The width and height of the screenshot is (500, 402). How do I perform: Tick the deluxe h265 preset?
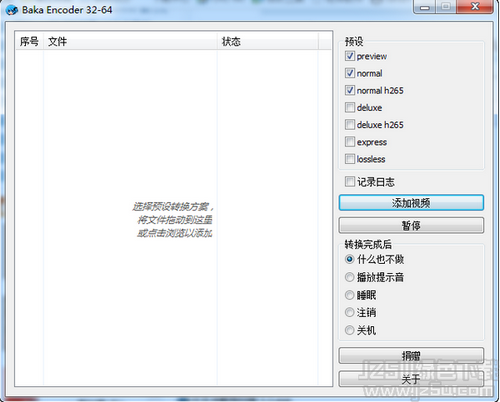[350, 125]
